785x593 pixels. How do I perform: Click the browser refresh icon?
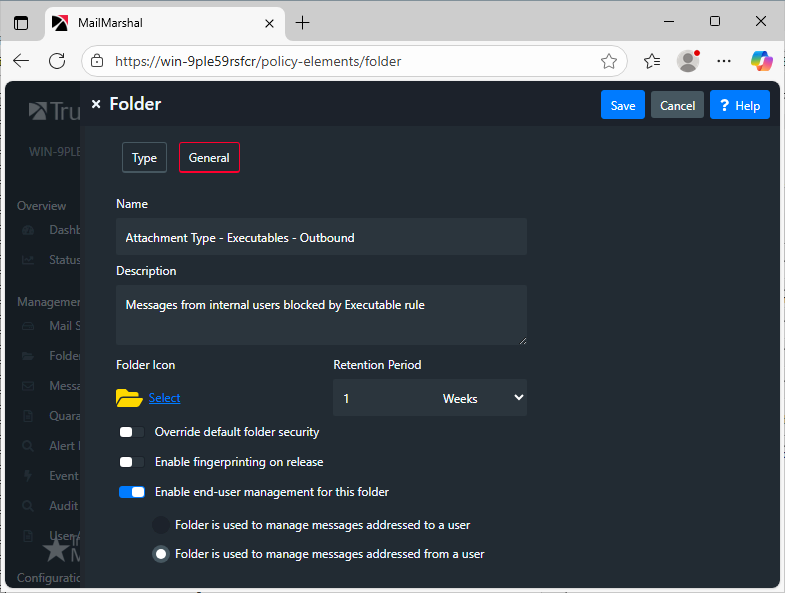(x=57, y=61)
